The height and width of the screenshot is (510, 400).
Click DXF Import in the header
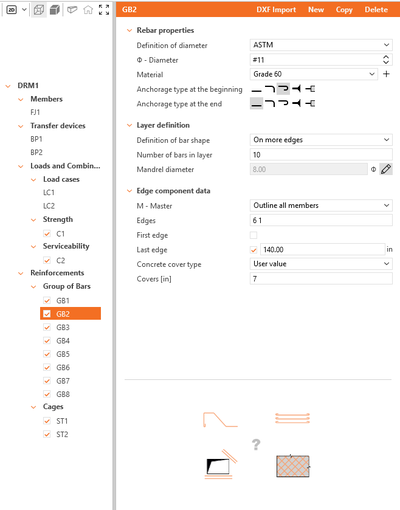[276, 10]
